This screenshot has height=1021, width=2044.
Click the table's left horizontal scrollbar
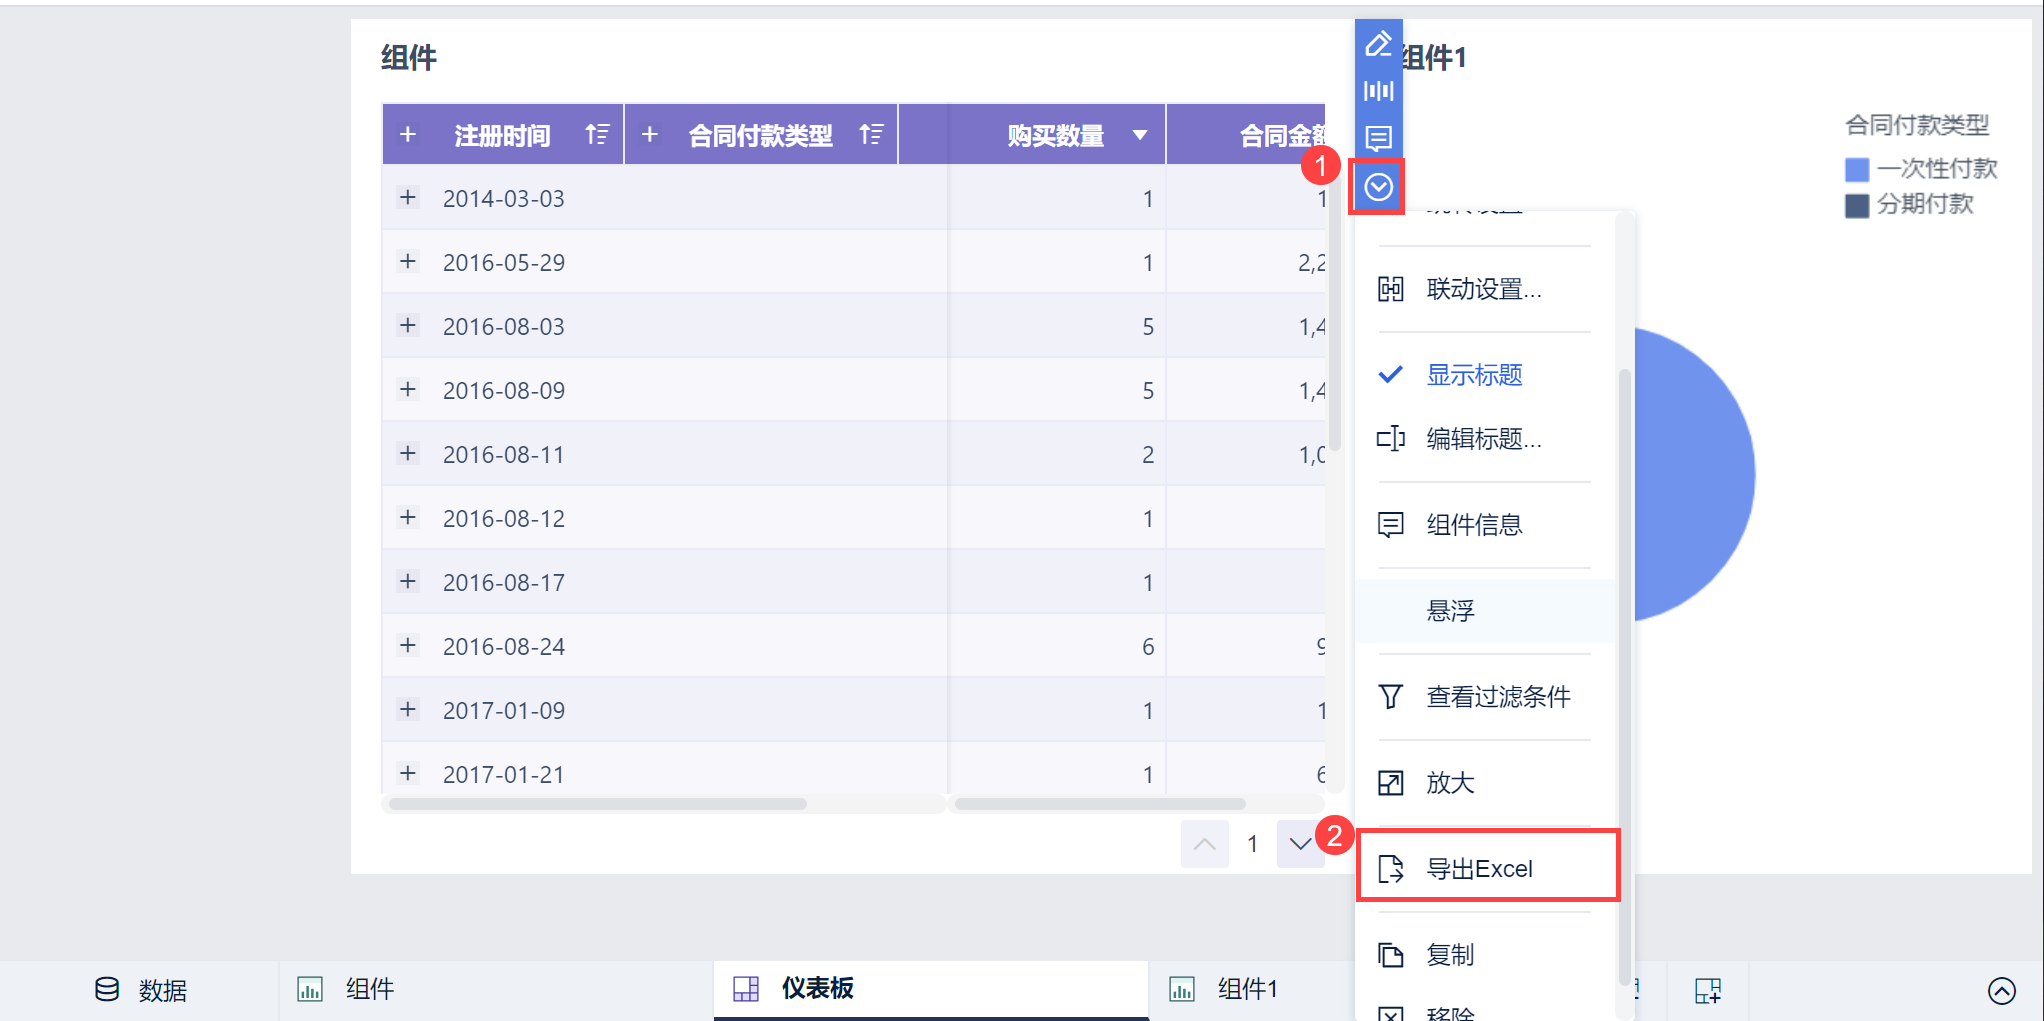(x=598, y=804)
